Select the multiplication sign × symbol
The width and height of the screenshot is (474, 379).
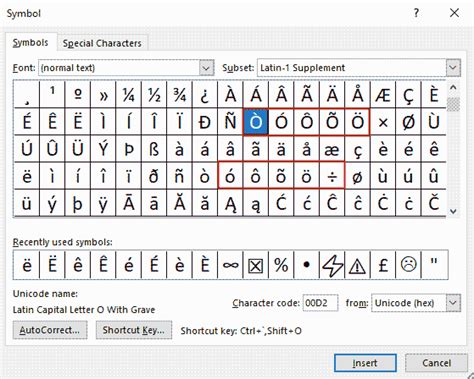(x=383, y=122)
